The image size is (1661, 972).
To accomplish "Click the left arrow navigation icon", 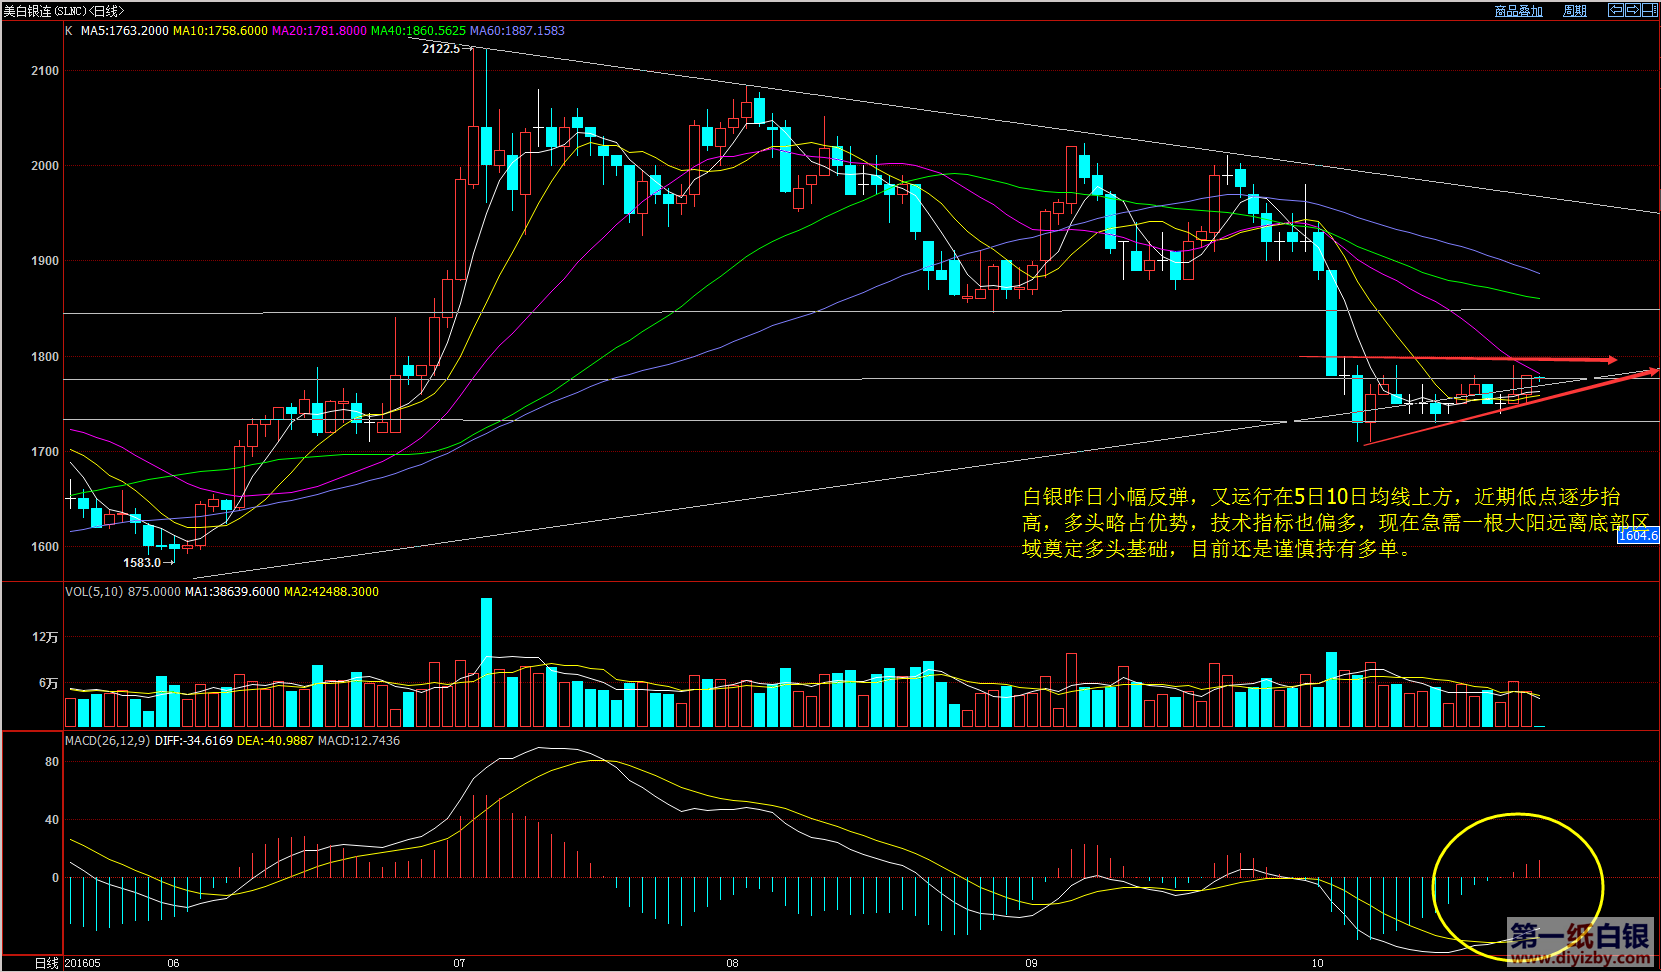I will click(1615, 11).
